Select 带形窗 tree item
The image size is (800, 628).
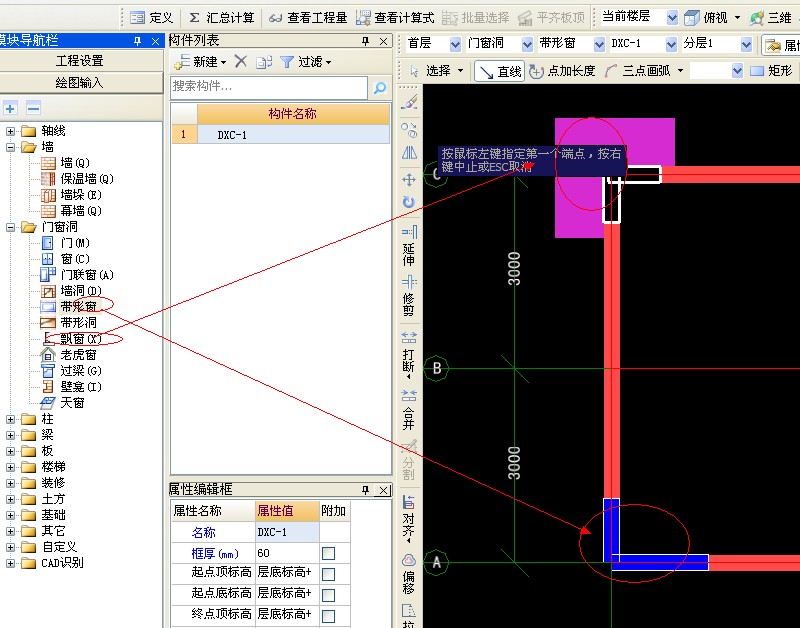point(78,307)
